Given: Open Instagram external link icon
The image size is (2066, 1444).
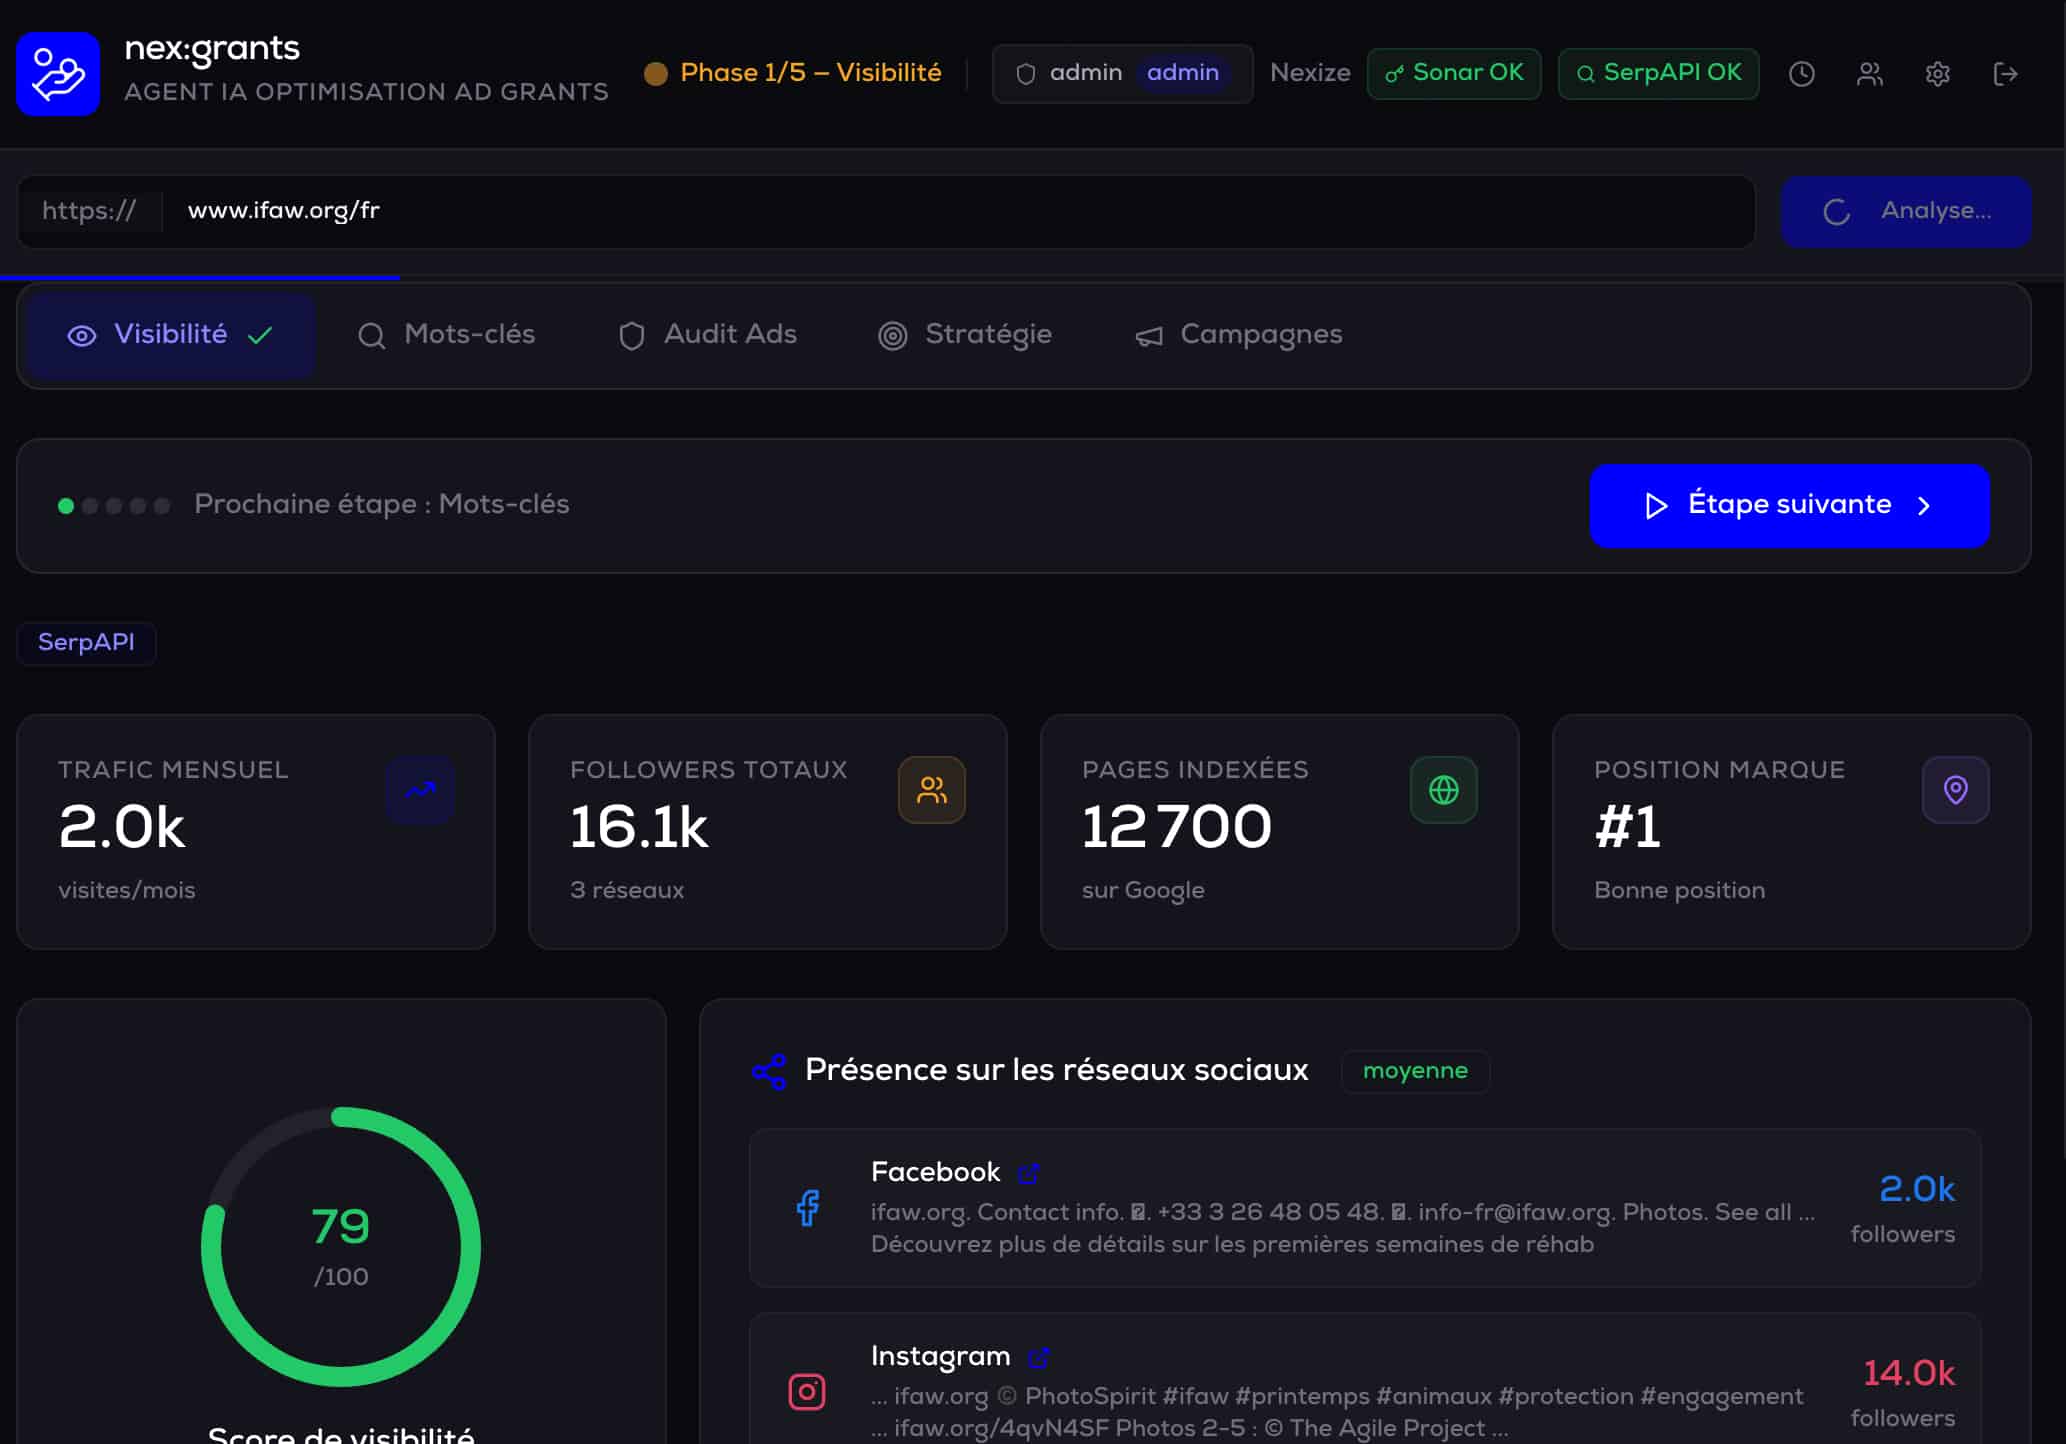Looking at the screenshot, I should pos(1039,1357).
